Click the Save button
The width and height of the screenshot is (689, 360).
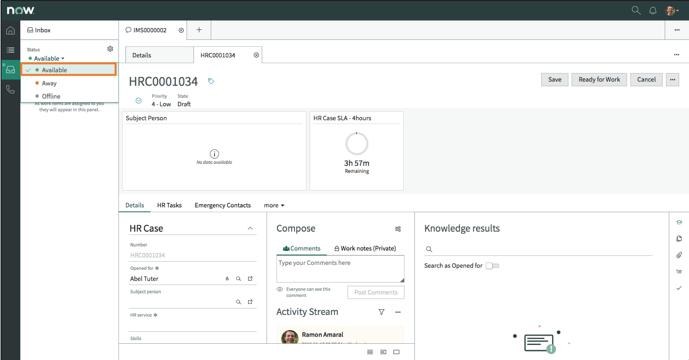pyautogui.click(x=555, y=80)
